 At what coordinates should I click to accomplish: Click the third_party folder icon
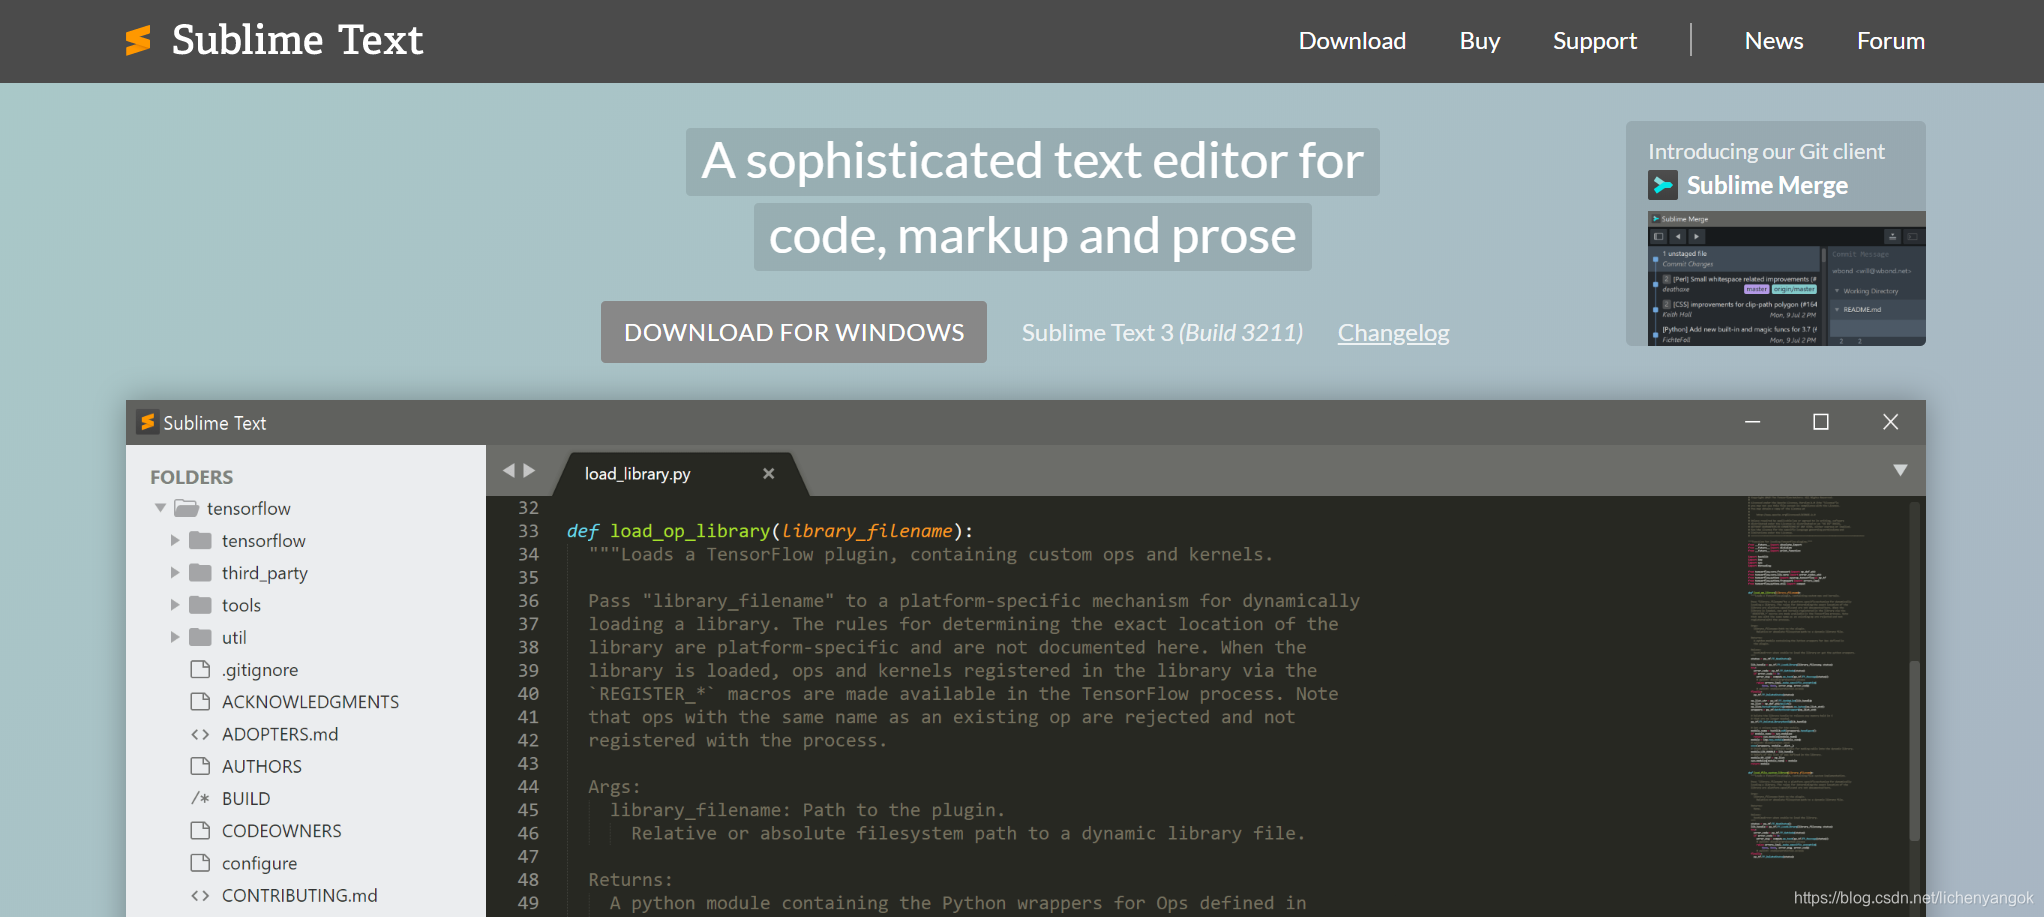(201, 572)
